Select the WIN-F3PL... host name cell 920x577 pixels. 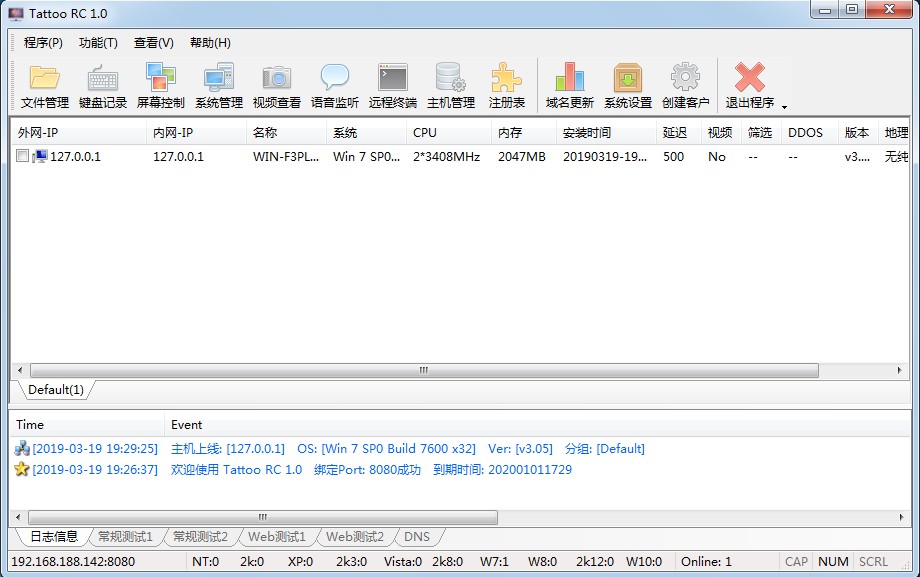pos(286,157)
